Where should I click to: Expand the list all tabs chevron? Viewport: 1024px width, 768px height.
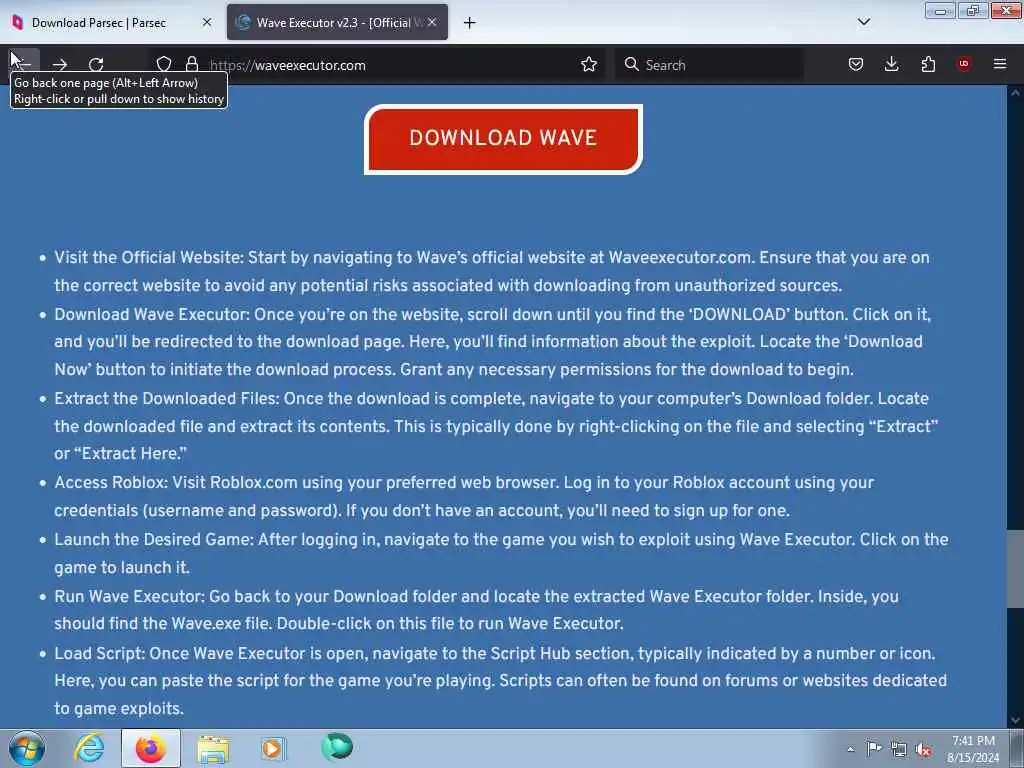(863, 22)
